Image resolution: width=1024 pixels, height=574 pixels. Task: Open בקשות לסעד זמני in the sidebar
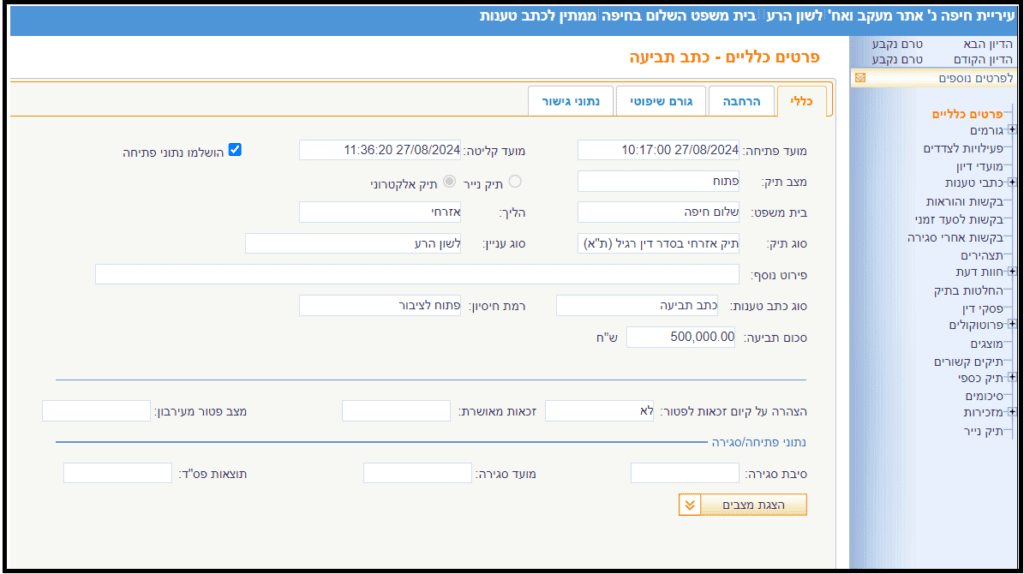coord(959,219)
